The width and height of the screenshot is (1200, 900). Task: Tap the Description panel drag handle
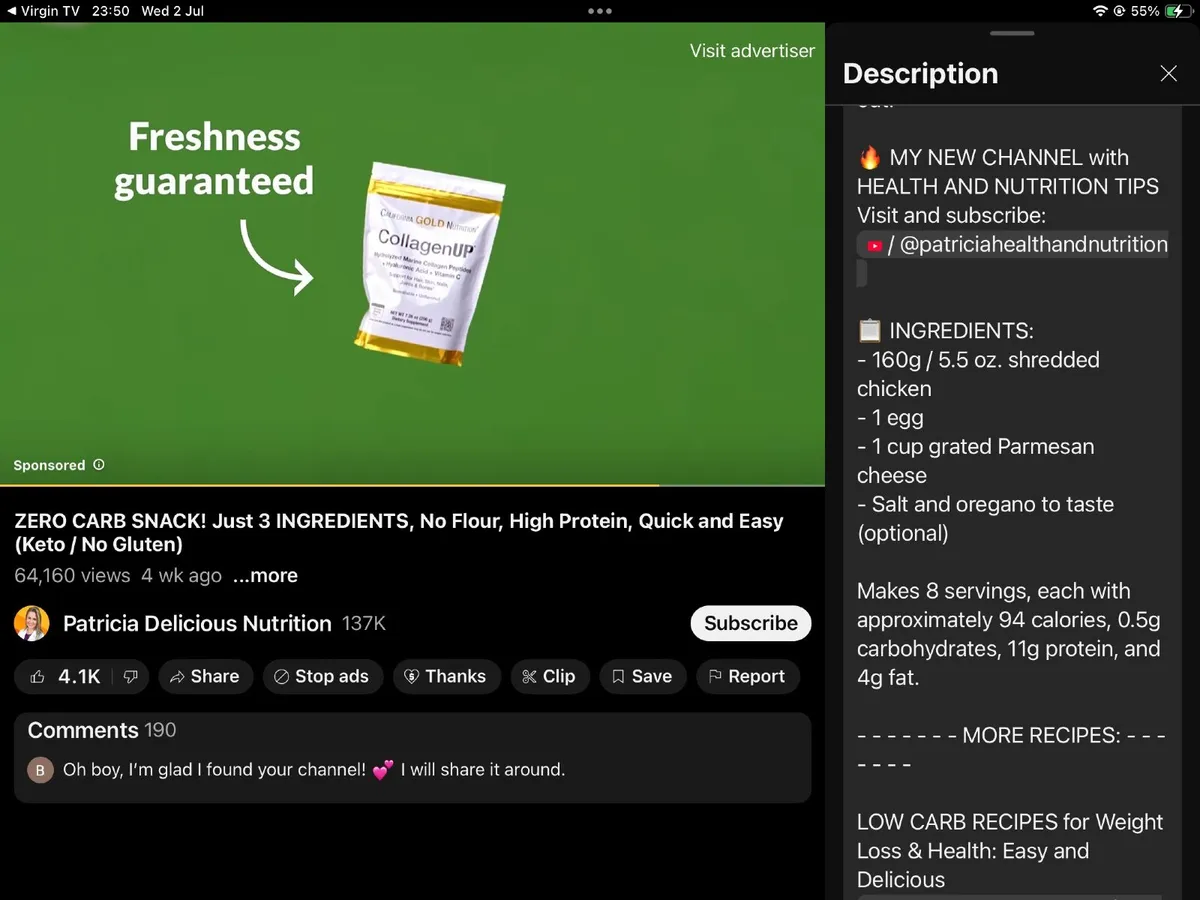click(x=1012, y=33)
